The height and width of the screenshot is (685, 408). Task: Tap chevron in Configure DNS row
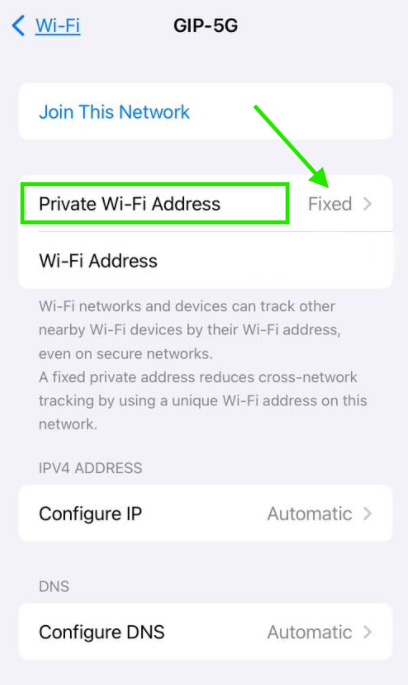pos(368,632)
